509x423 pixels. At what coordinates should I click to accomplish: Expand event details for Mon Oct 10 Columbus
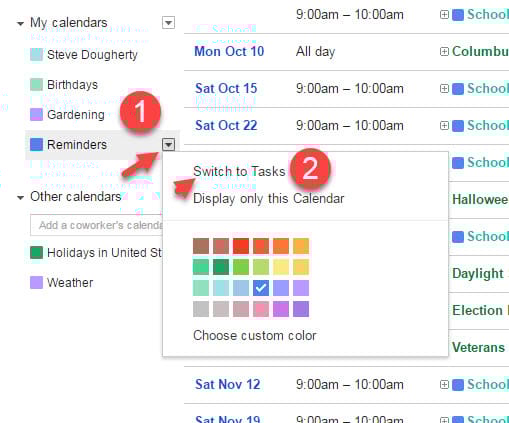[444, 51]
